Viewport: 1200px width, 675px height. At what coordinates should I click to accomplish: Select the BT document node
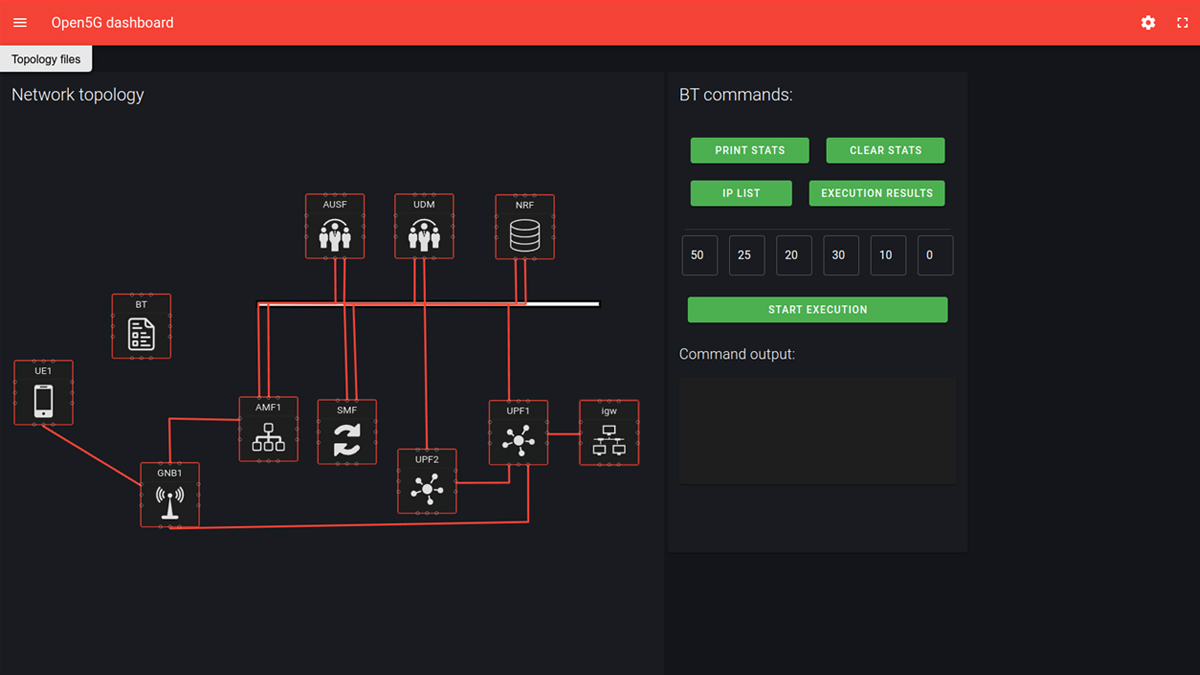click(x=141, y=333)
